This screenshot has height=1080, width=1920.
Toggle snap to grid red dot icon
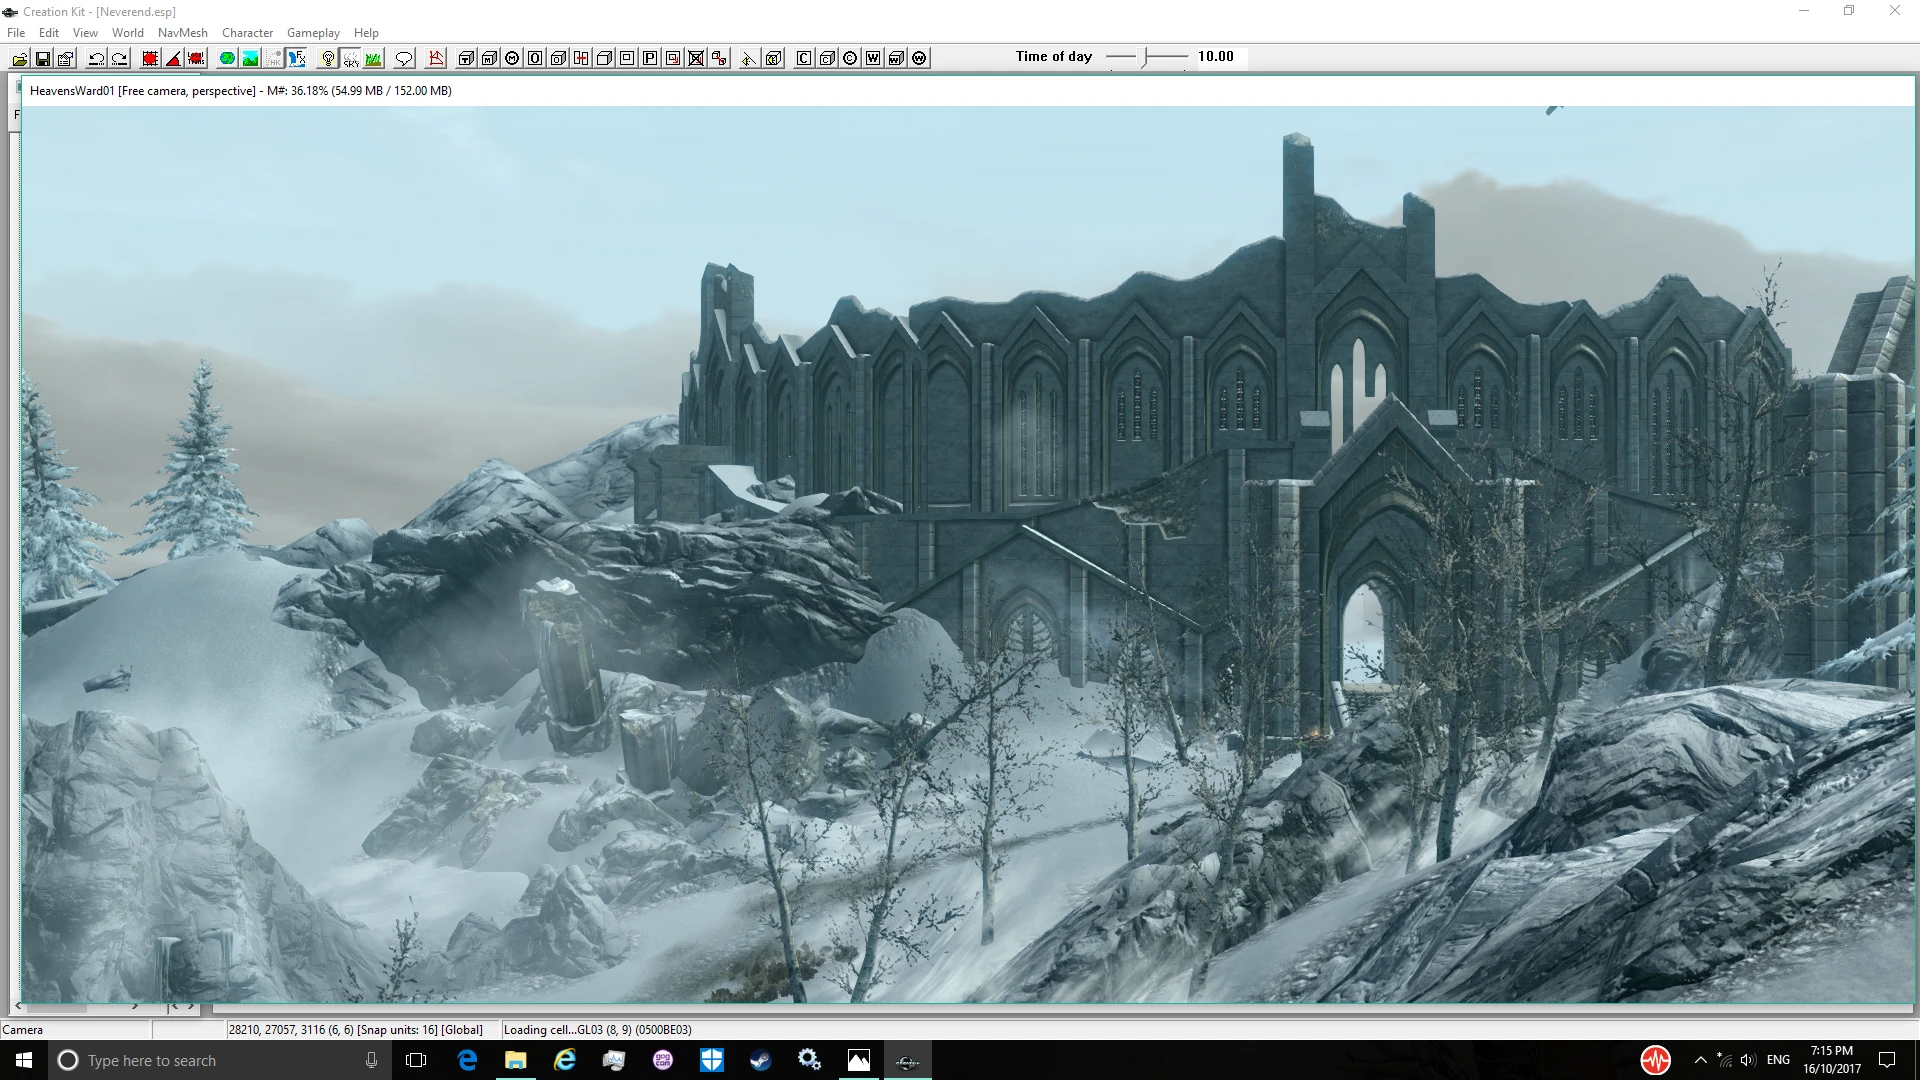coord(150,58)
